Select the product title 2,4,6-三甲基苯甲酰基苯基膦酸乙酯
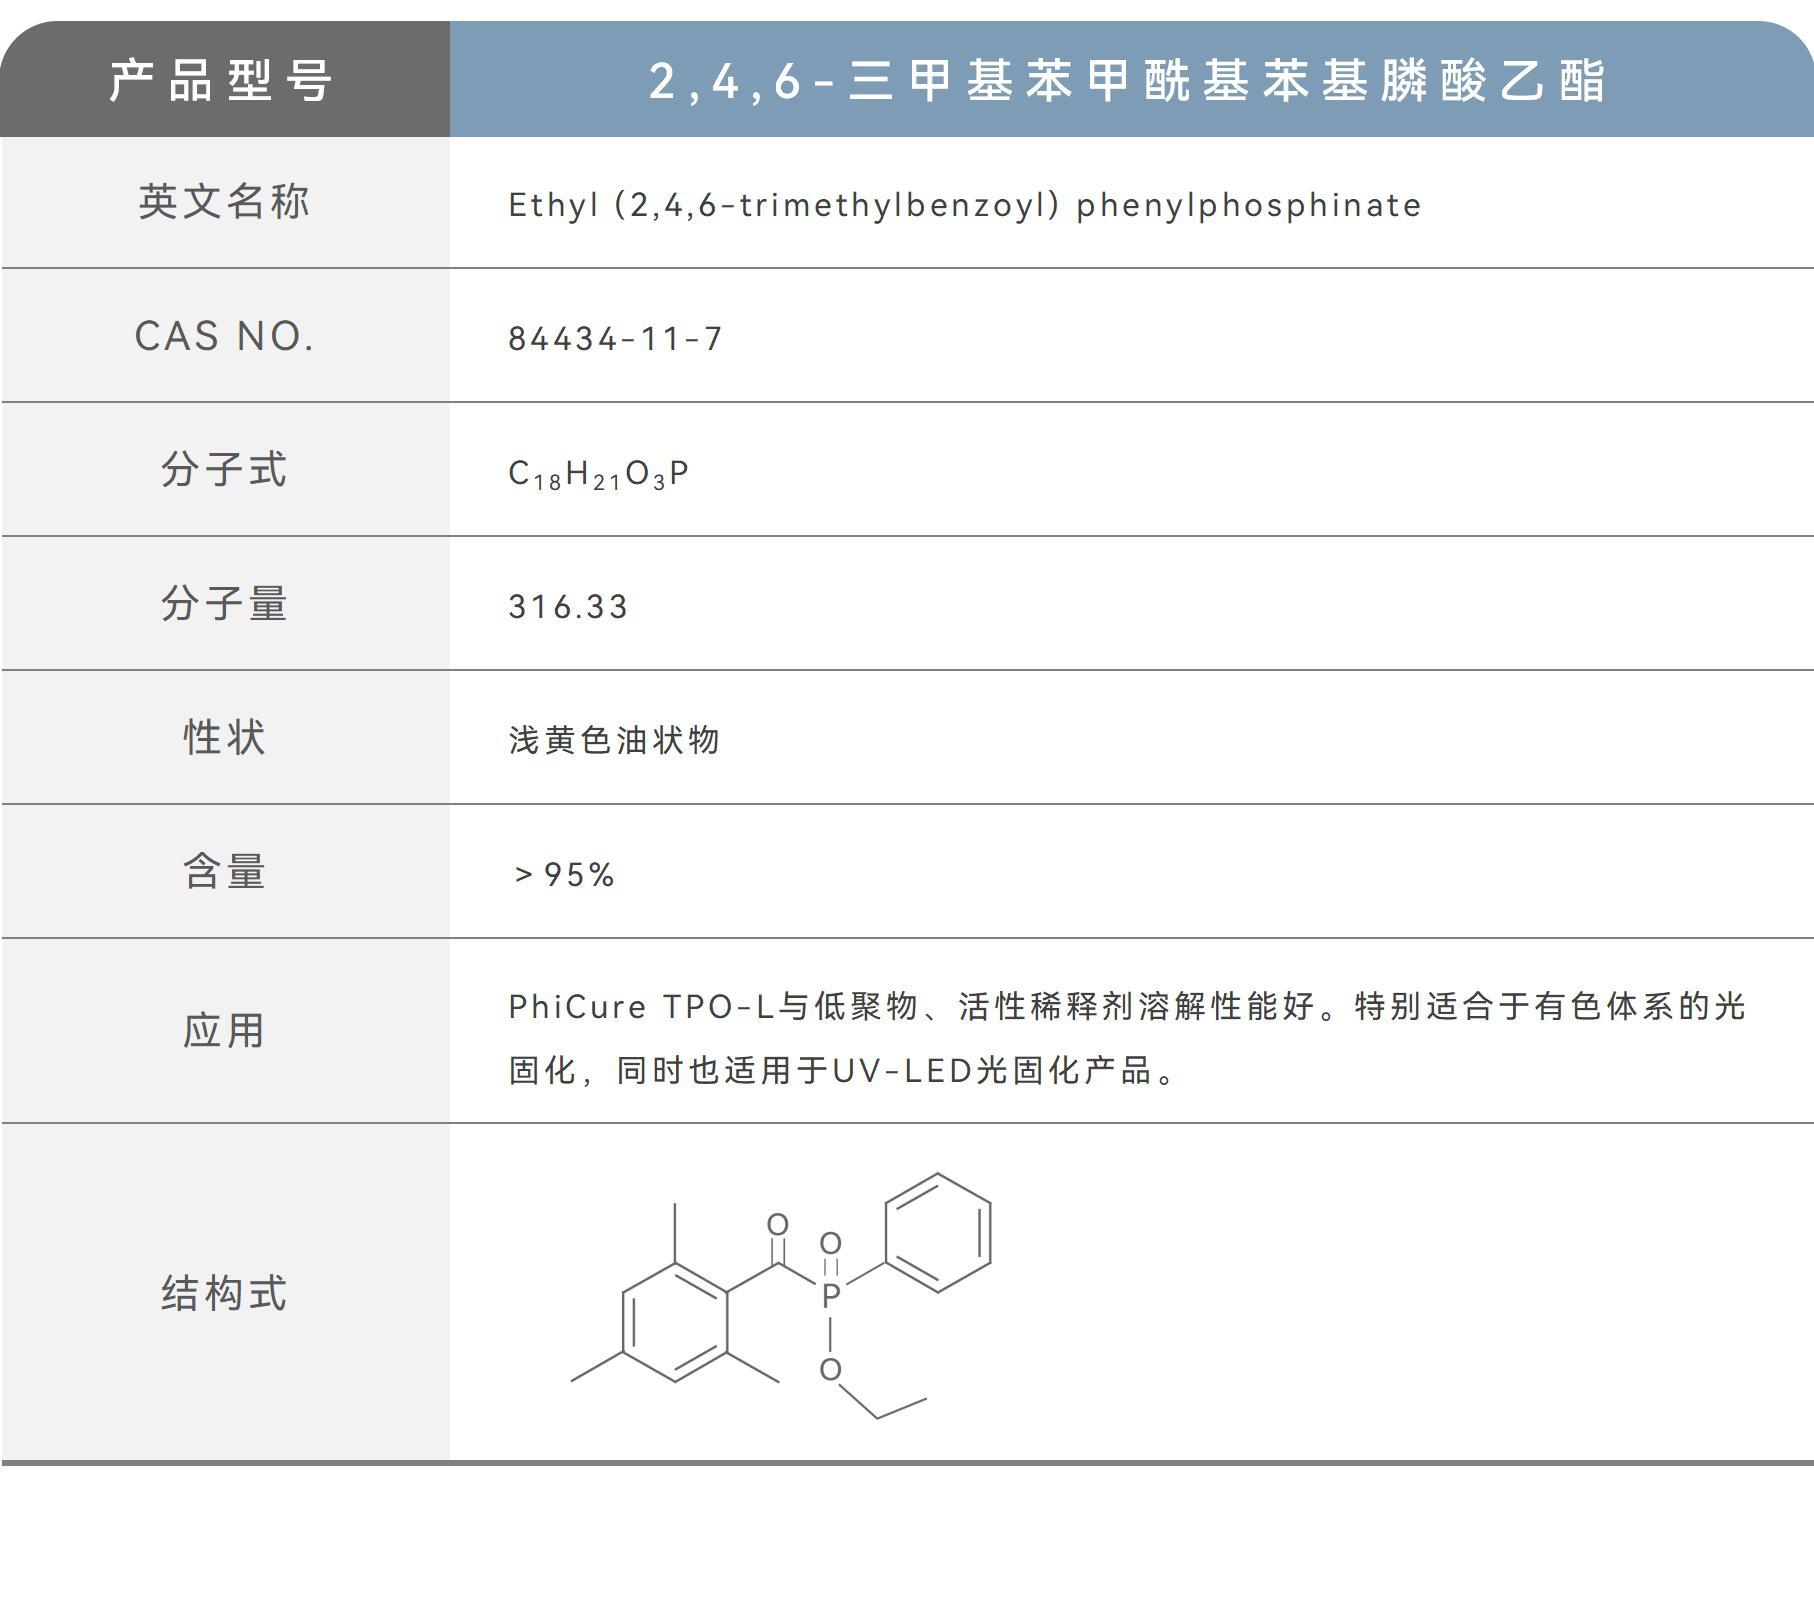This screenshot has height=1601, width=1814. pyautogui.click(x=1130, y=84)
